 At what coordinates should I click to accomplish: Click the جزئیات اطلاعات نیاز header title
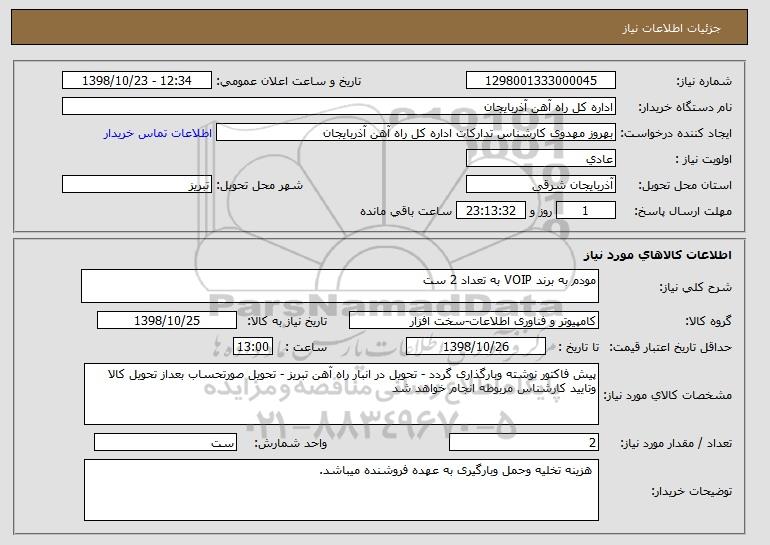coord(671,28)
